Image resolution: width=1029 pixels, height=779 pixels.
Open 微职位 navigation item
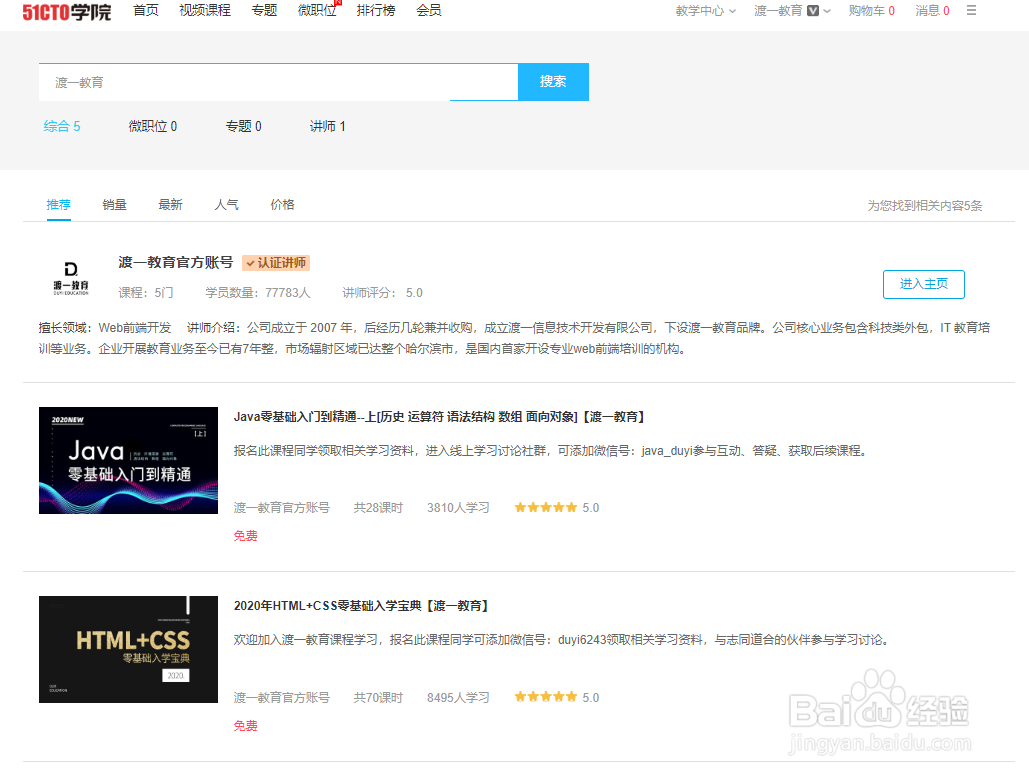coord(317,11)
